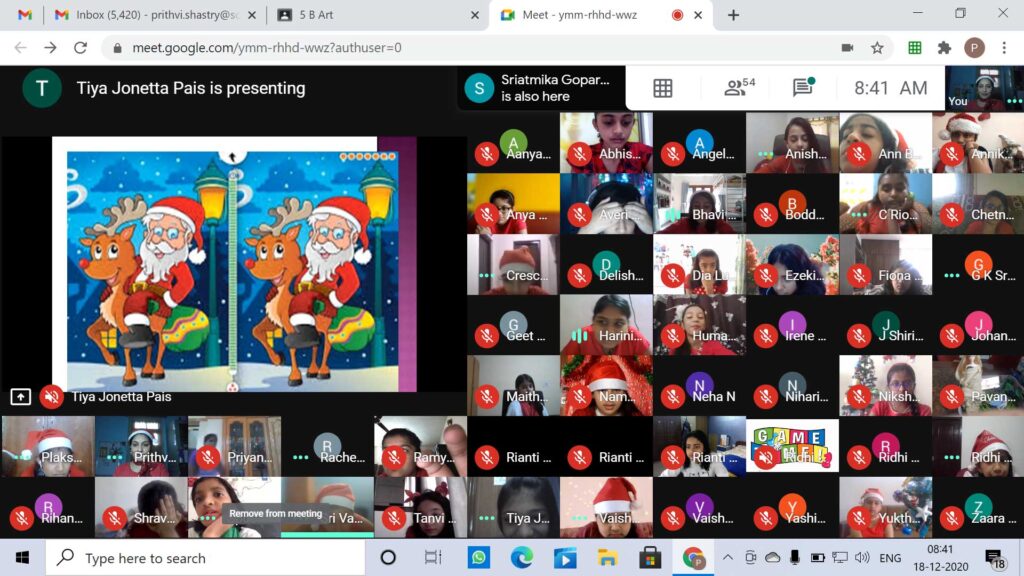Switch to the 5 B Art tab
This screenshot has width=1024, height=576.
point(377,14)
